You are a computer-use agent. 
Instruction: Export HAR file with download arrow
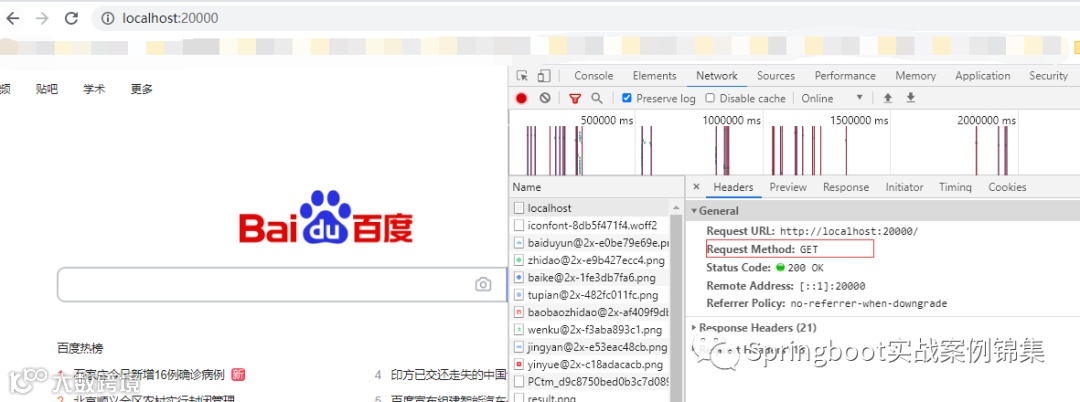point(911,98)
